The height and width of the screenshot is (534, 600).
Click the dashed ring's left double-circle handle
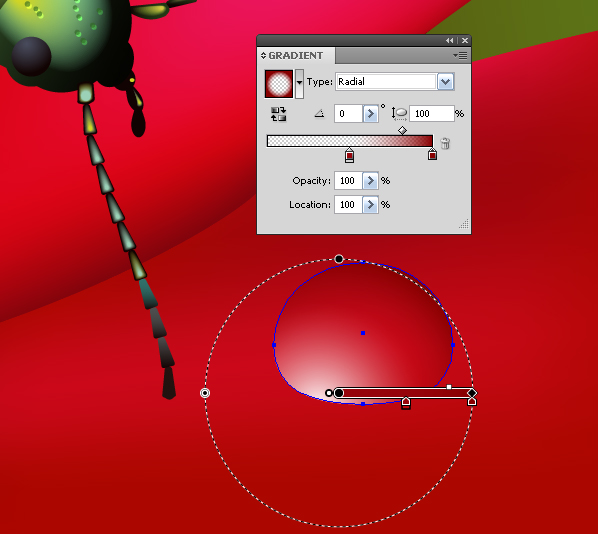205,393
